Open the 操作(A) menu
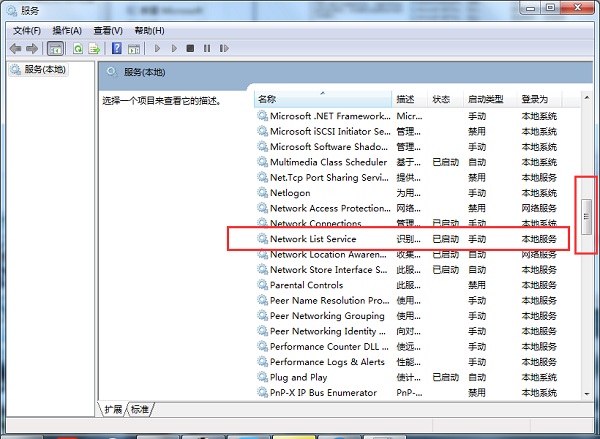 (67, 30)
